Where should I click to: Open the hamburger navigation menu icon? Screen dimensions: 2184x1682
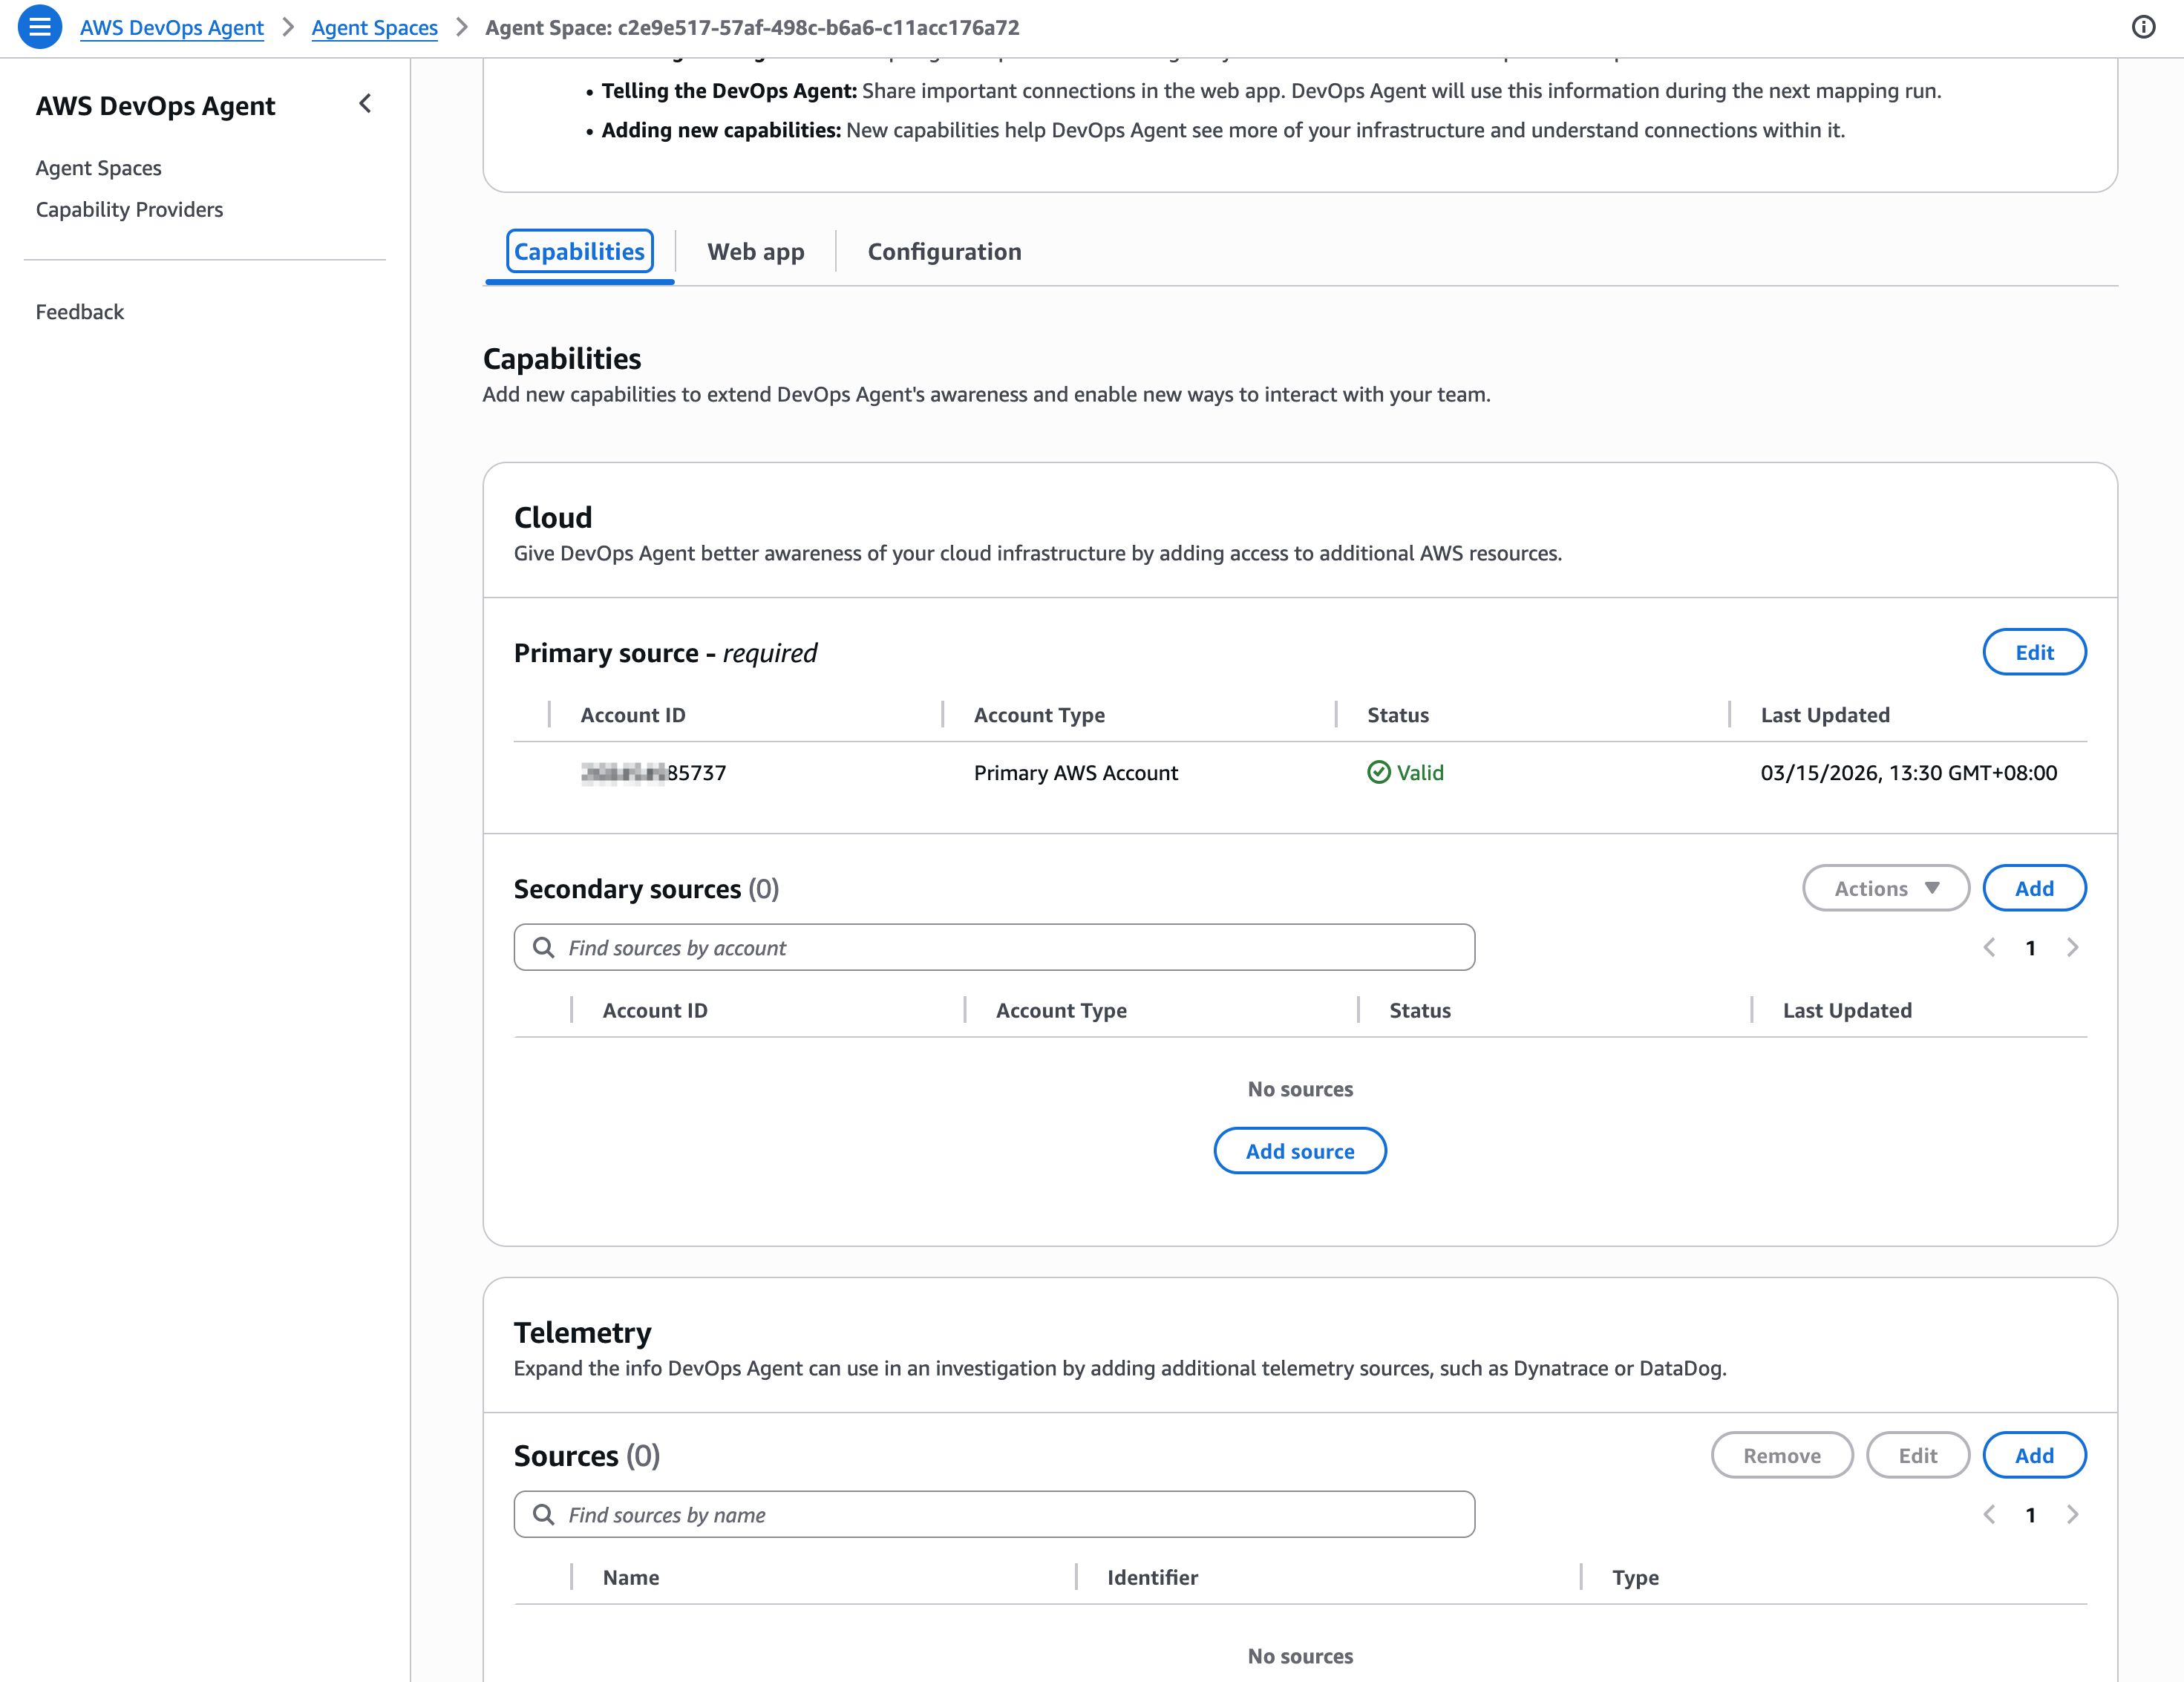[x=40, y=27]
